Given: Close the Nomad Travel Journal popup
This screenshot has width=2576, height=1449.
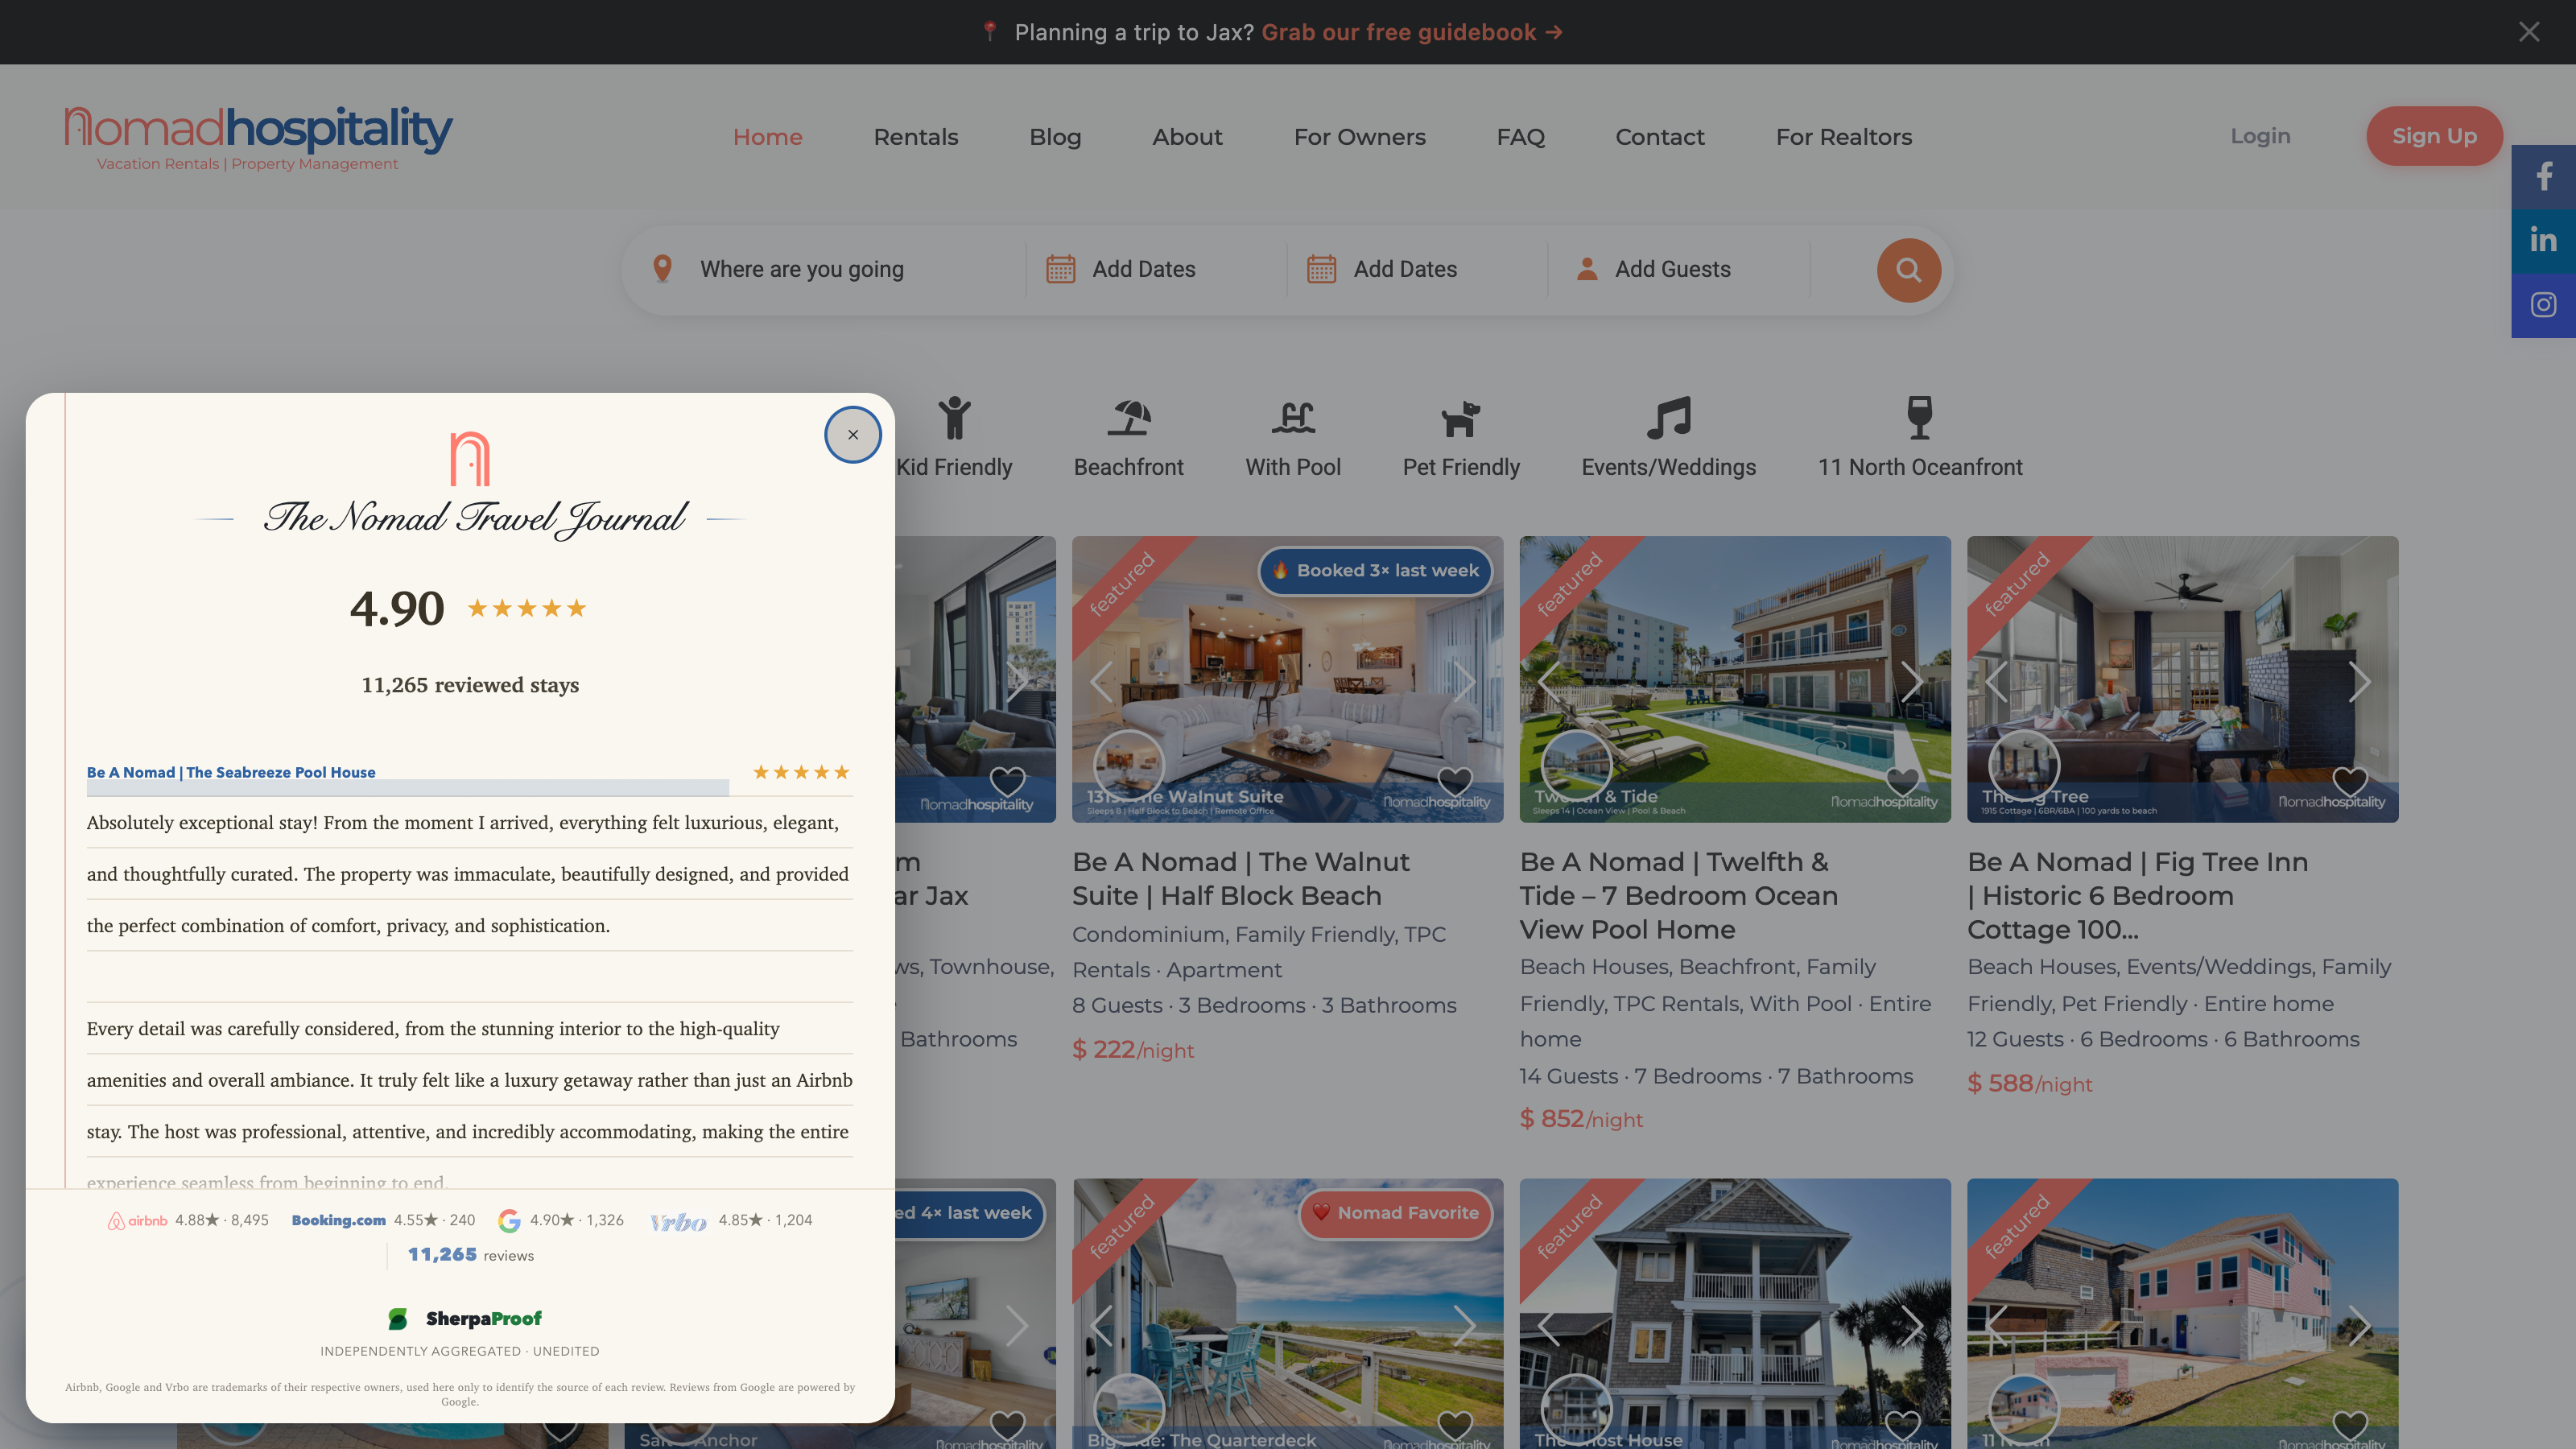Looking at the screenshot, I should [x=852, y=435].
